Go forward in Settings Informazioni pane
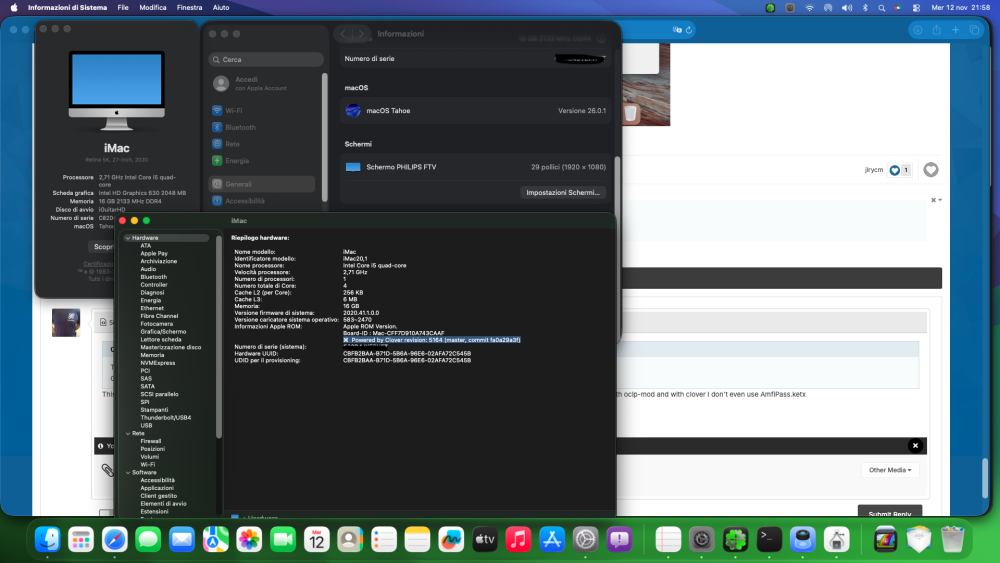Image resolution: width=1000 pixels, height=563 pixels. 361,34
